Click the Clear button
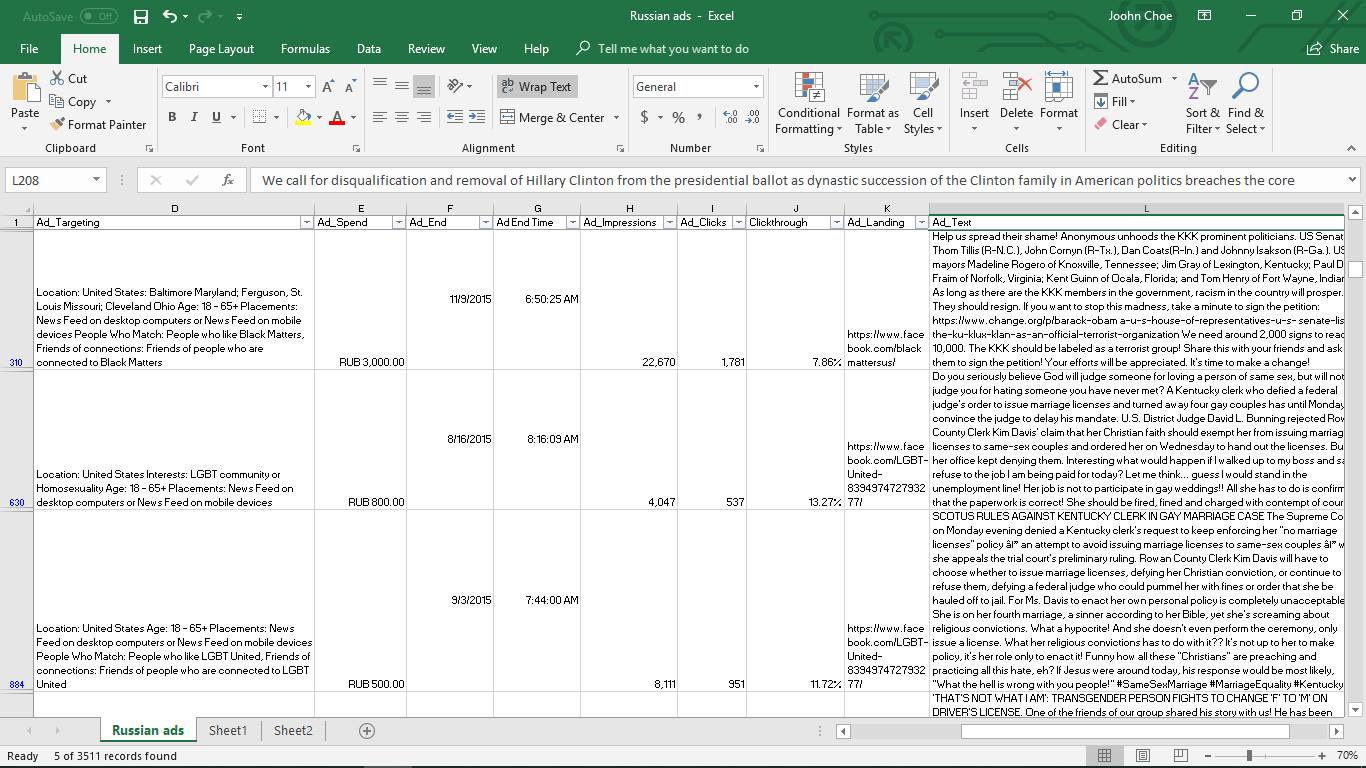This screenshot has height=768, width=1366. click(1120, 124)
